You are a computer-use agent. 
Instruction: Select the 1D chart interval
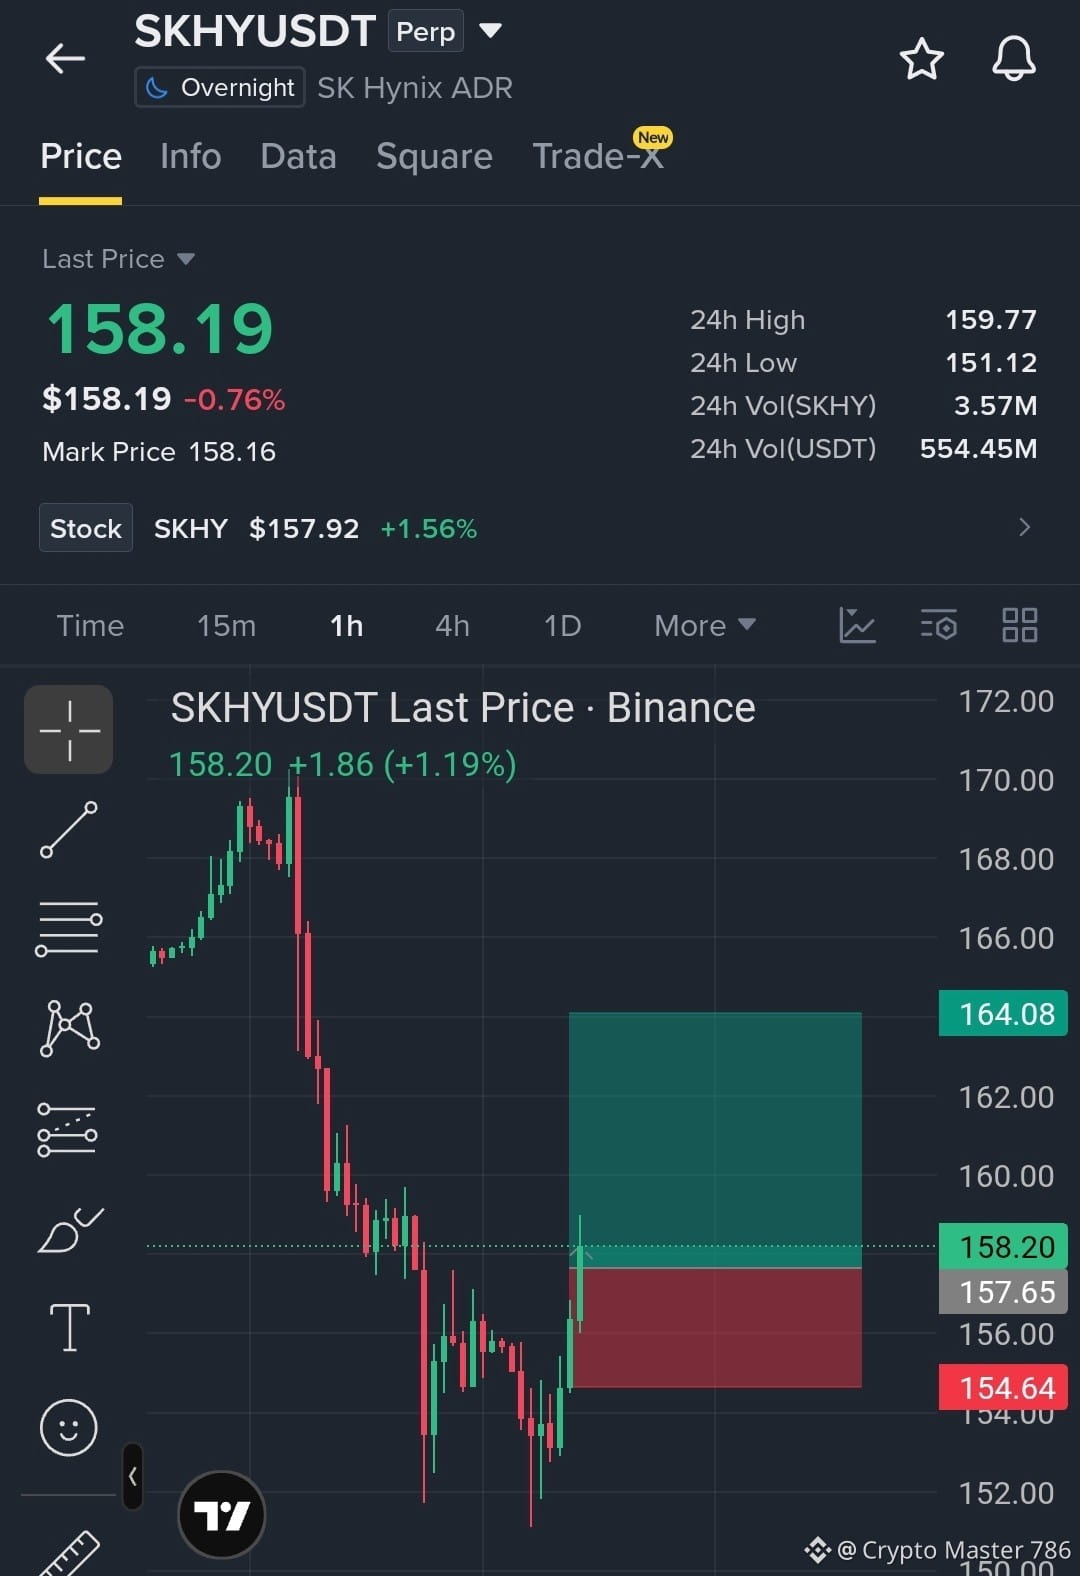pyautogui.click(x=562, y=626)
